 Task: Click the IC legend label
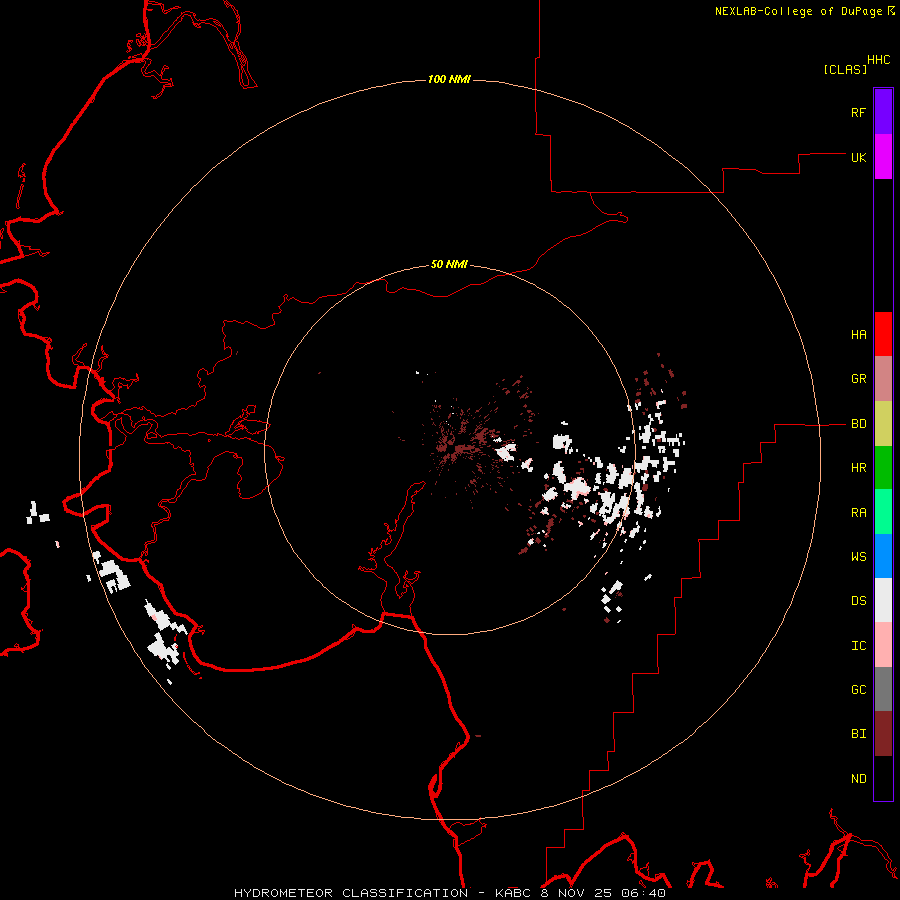858,646
